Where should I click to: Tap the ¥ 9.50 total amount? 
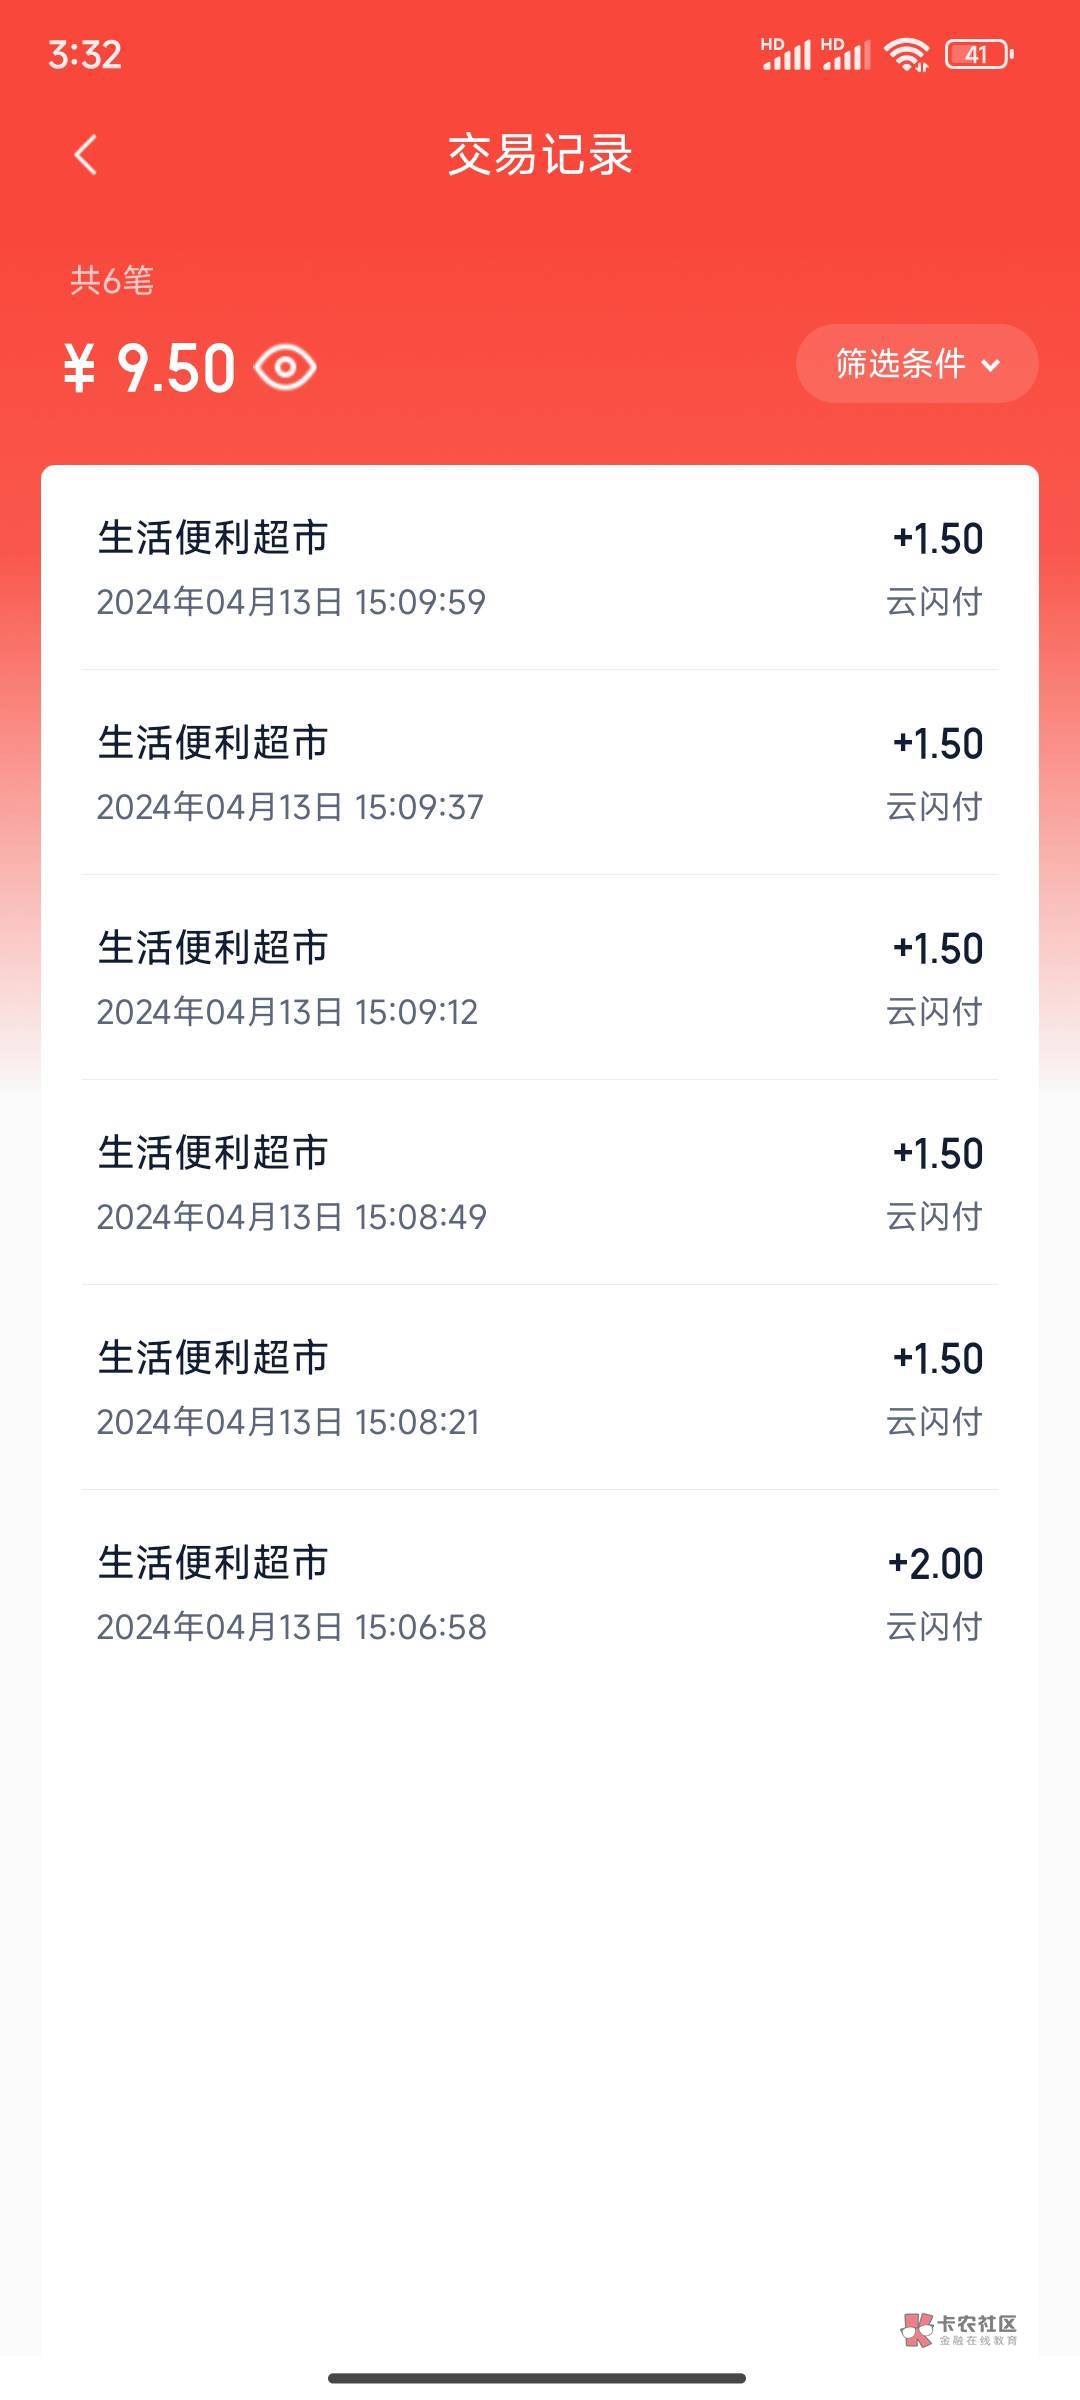coord(150,367)
